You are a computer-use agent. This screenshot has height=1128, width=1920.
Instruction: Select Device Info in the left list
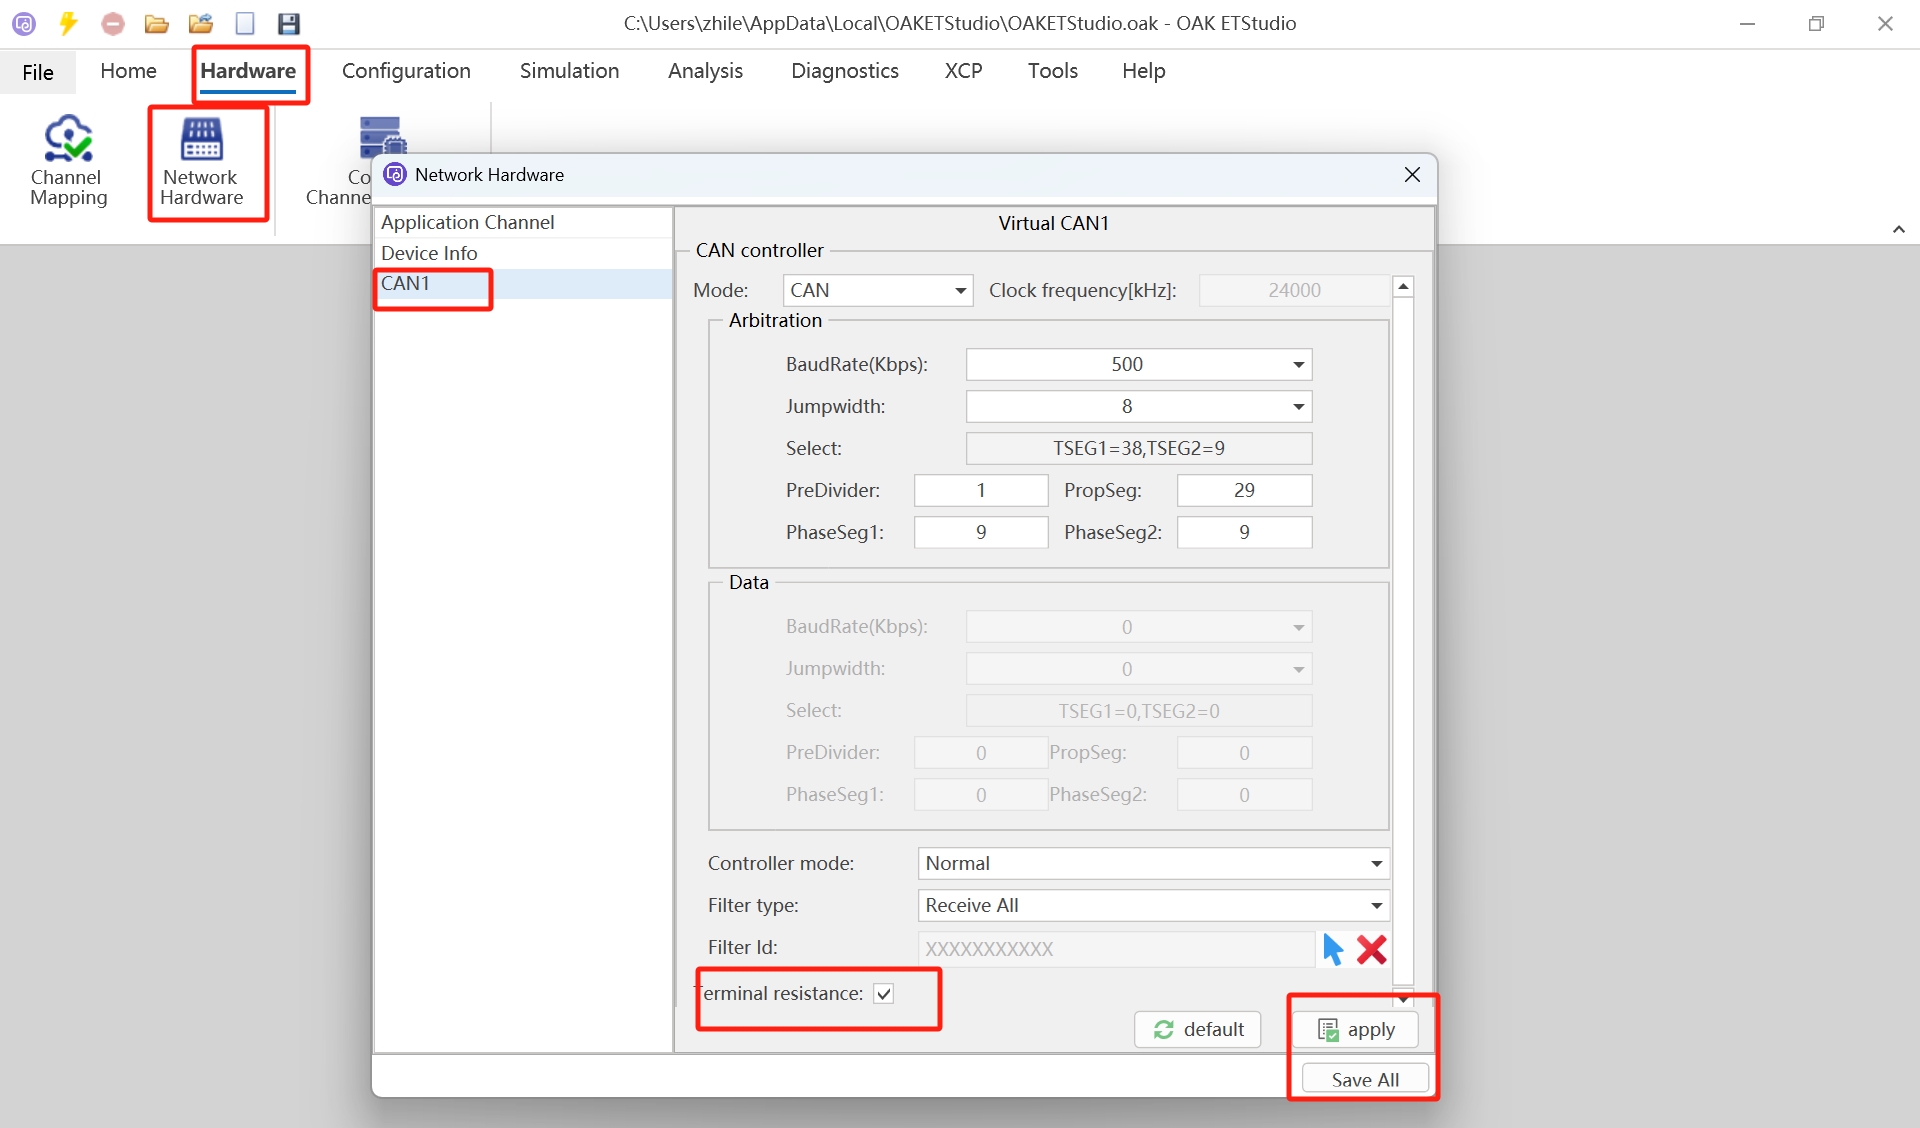(429, 253)
